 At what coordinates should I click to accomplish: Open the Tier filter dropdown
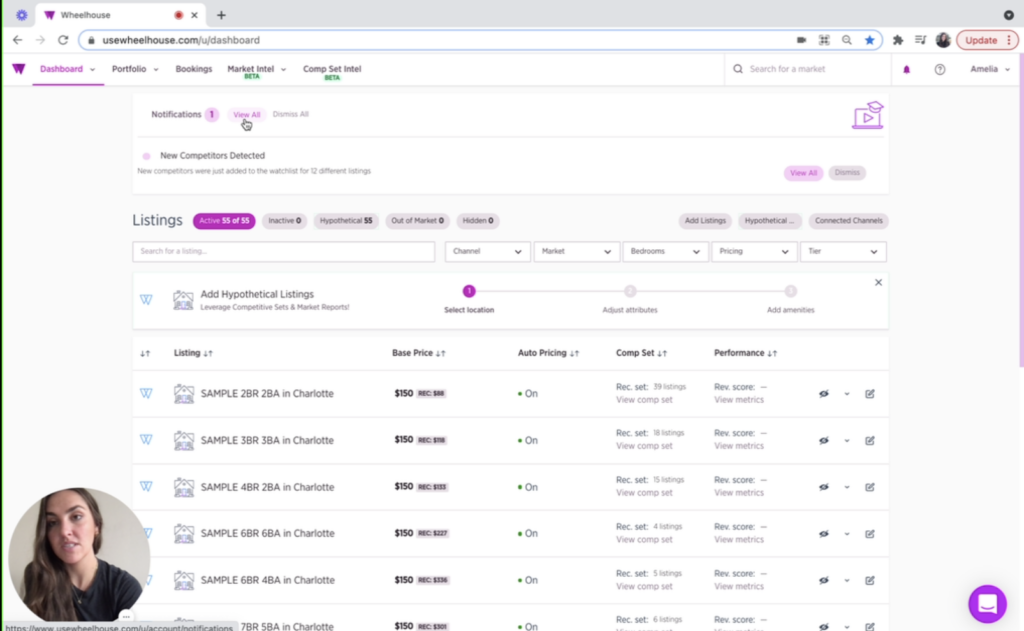pos(843,251)
